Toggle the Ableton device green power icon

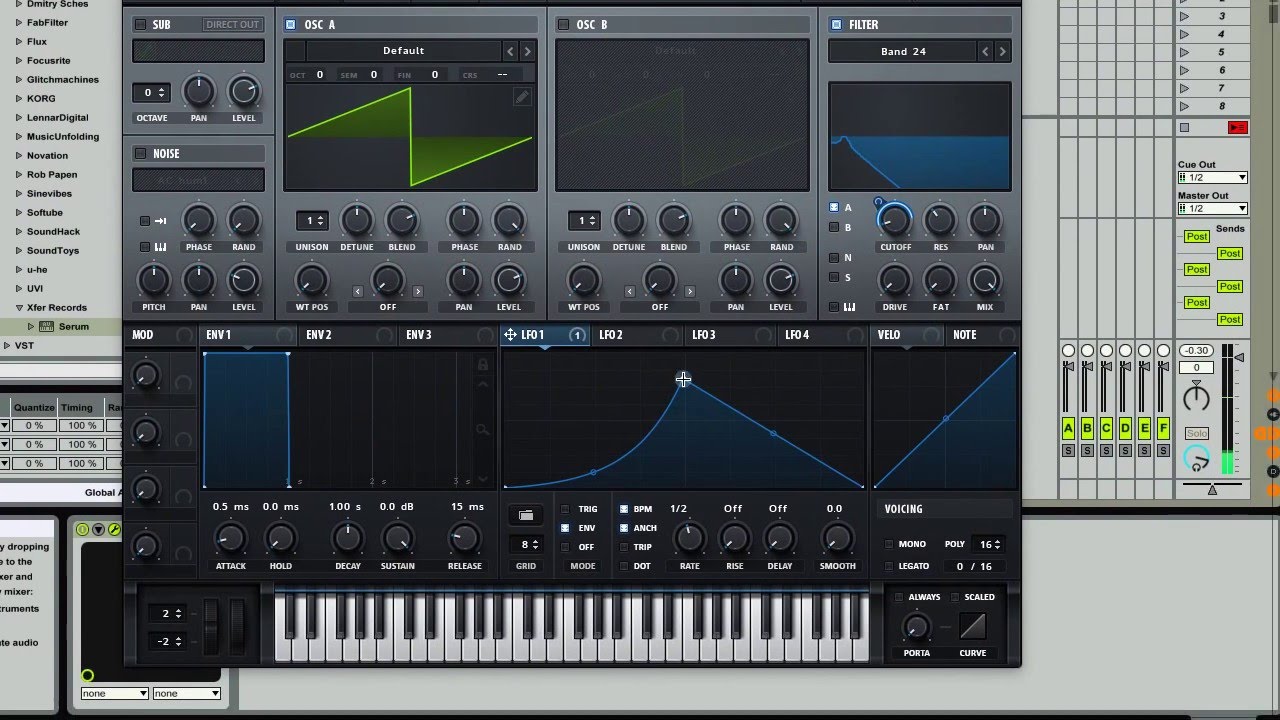pos(83,529)
